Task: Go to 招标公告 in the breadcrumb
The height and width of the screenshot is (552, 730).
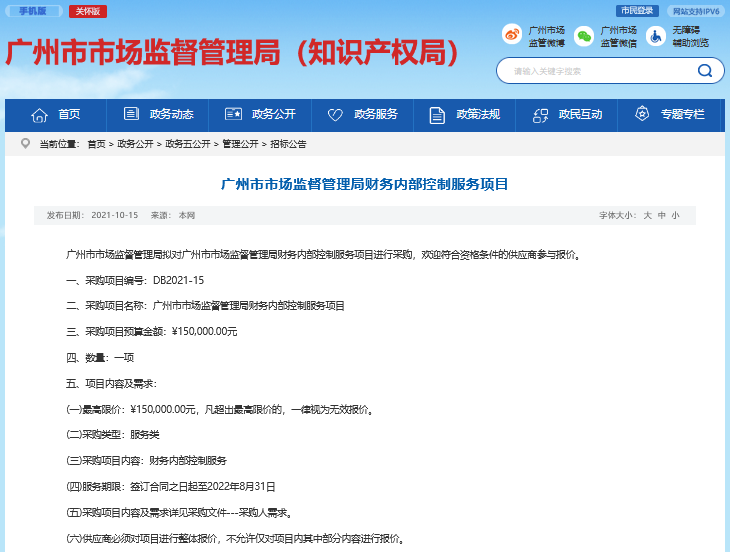Action: 288,144
